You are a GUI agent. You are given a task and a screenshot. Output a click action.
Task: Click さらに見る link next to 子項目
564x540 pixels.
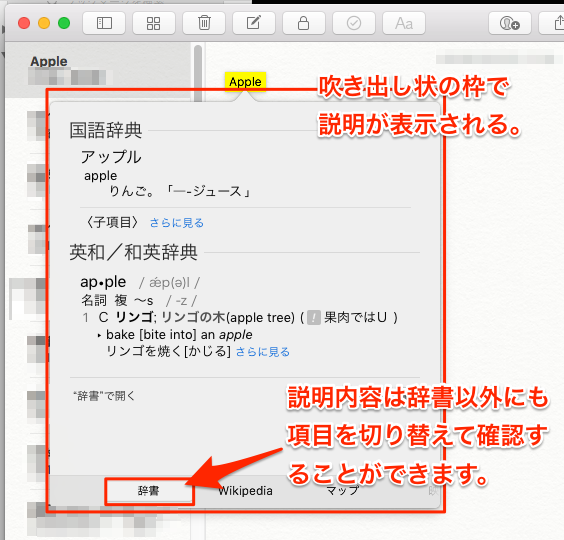177,223
